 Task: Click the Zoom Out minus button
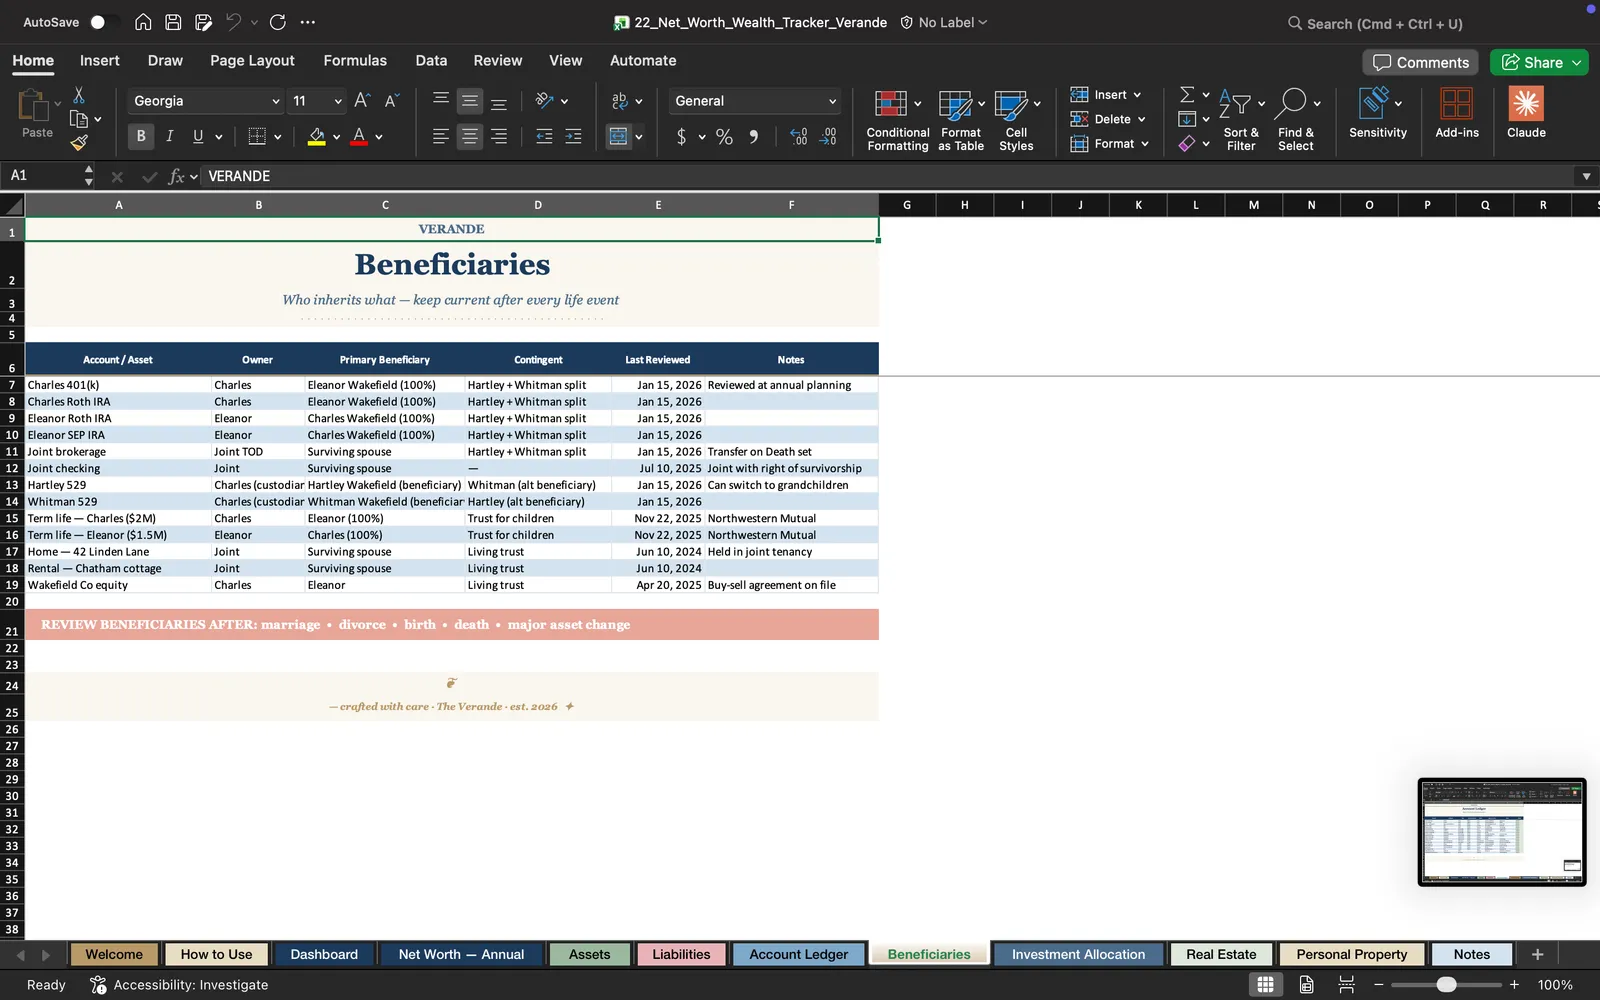tap(1379, 985)
